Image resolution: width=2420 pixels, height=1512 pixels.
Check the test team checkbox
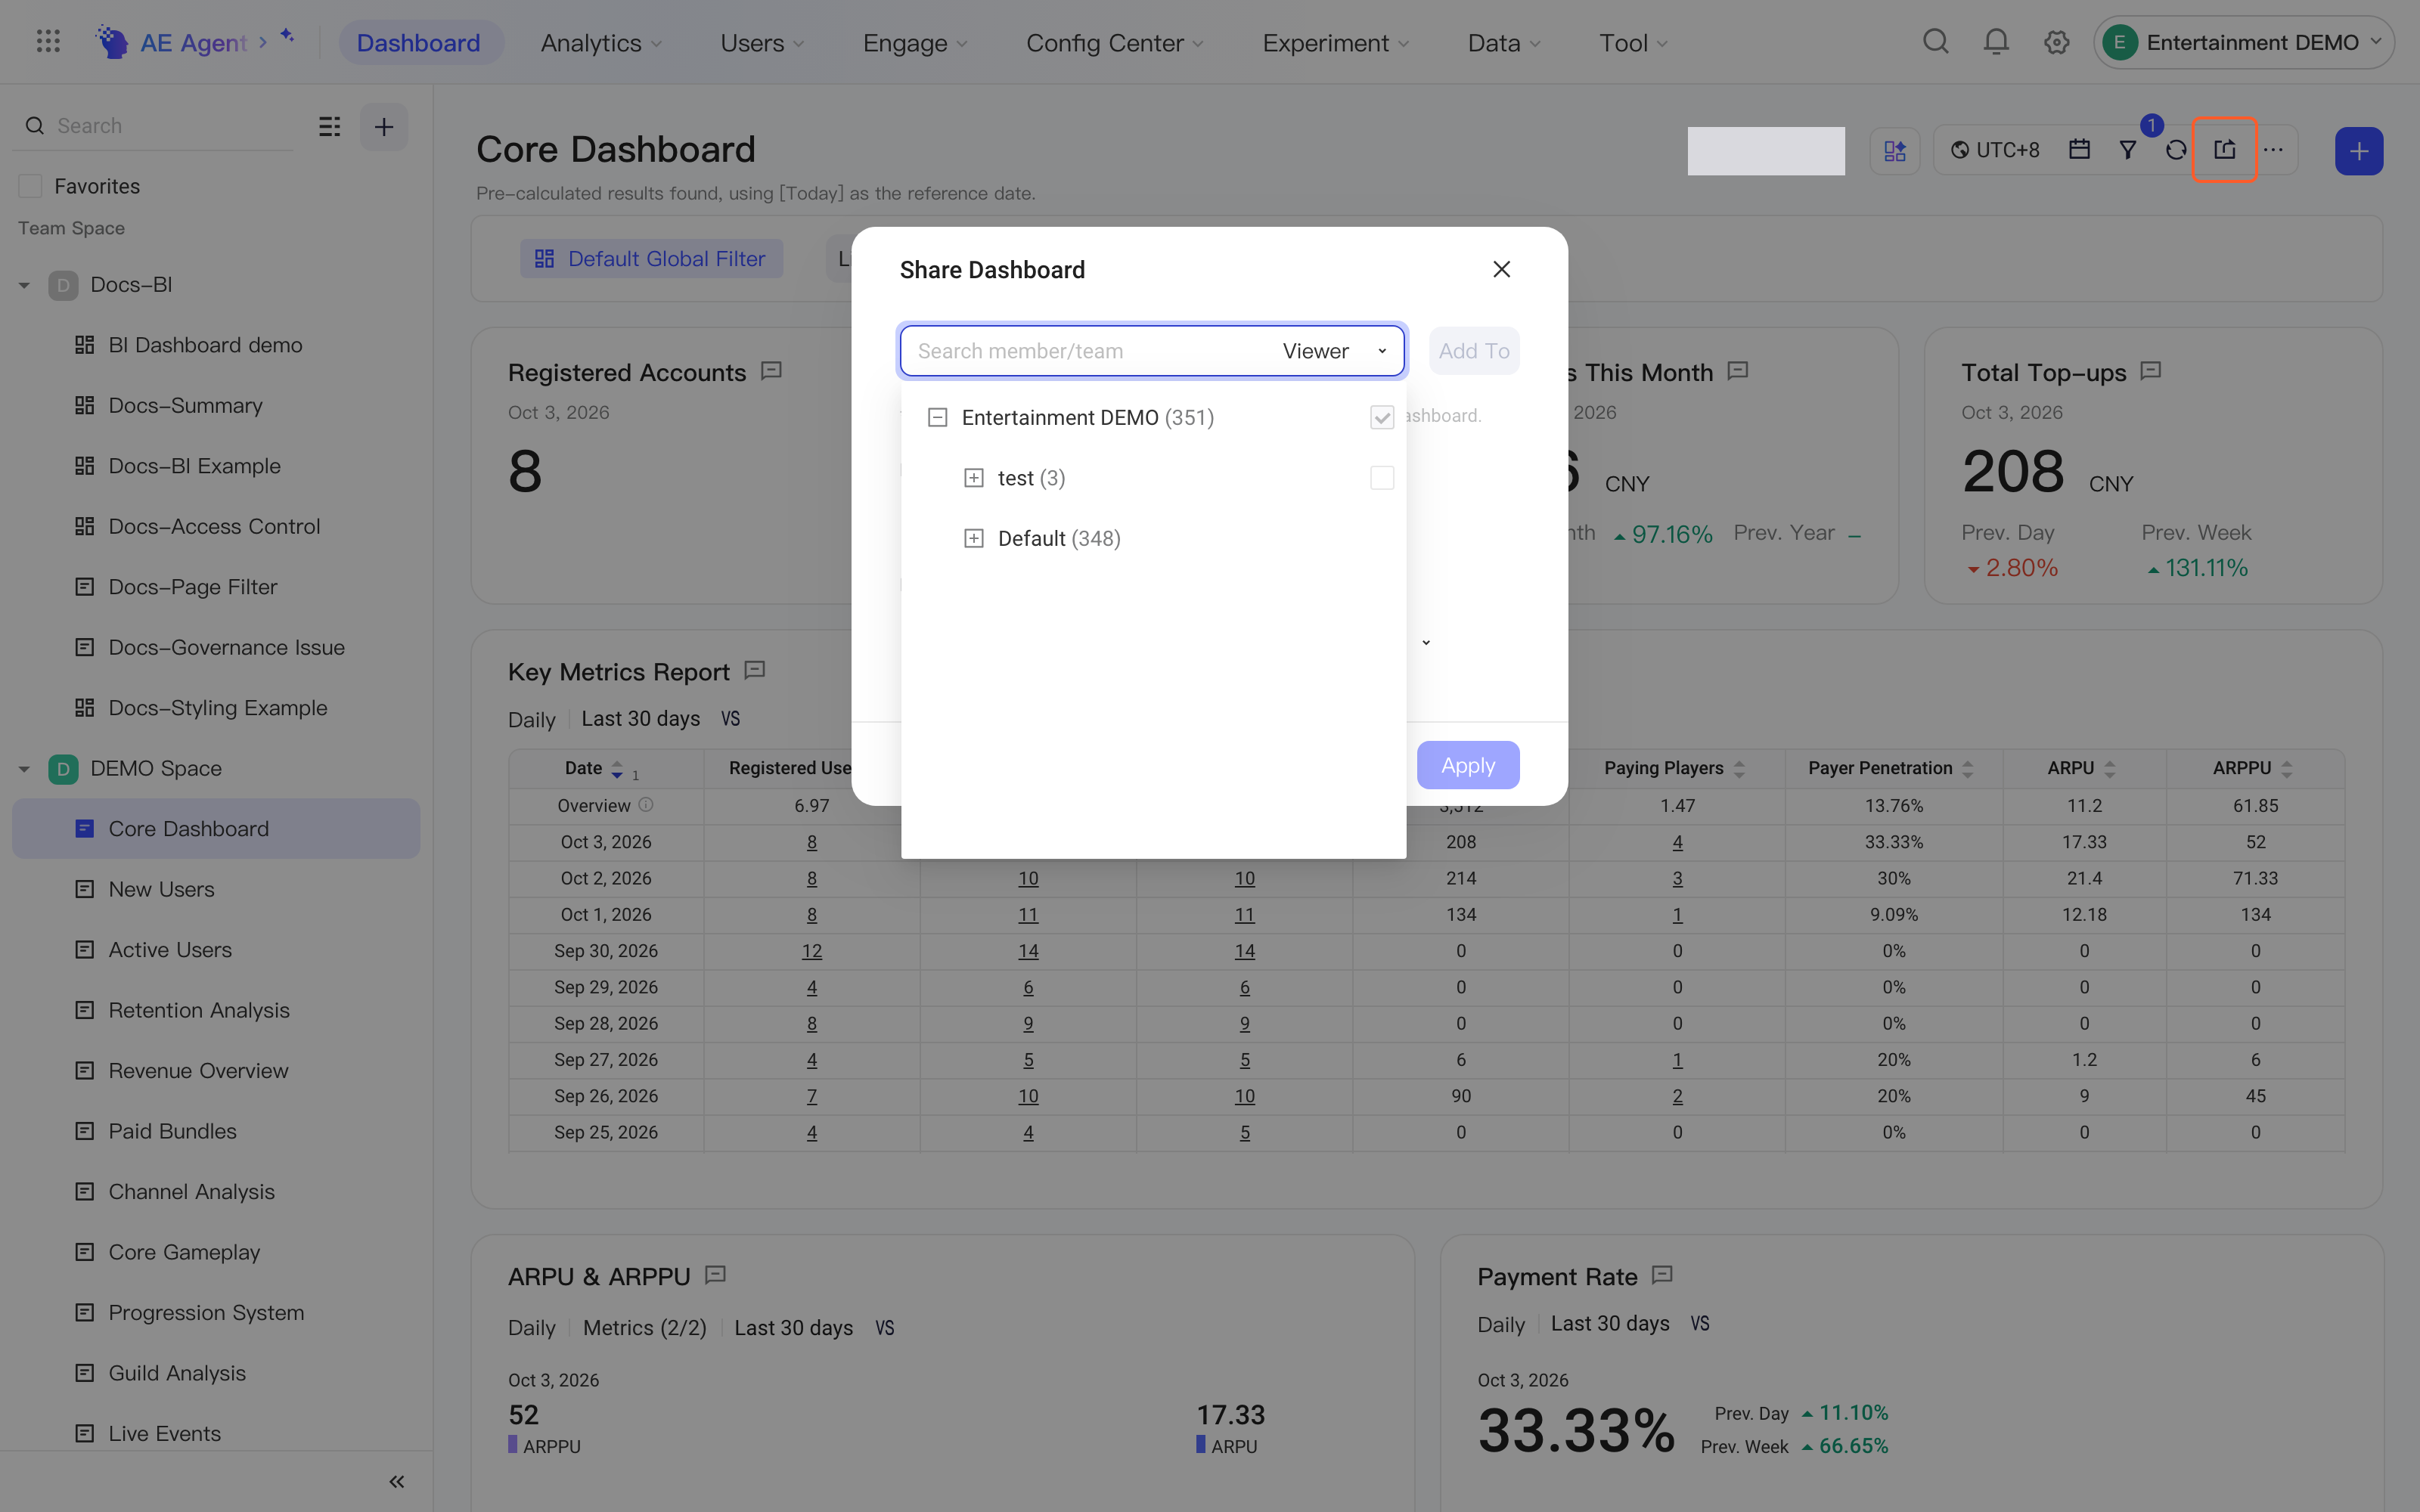[x=1382, y=478]
